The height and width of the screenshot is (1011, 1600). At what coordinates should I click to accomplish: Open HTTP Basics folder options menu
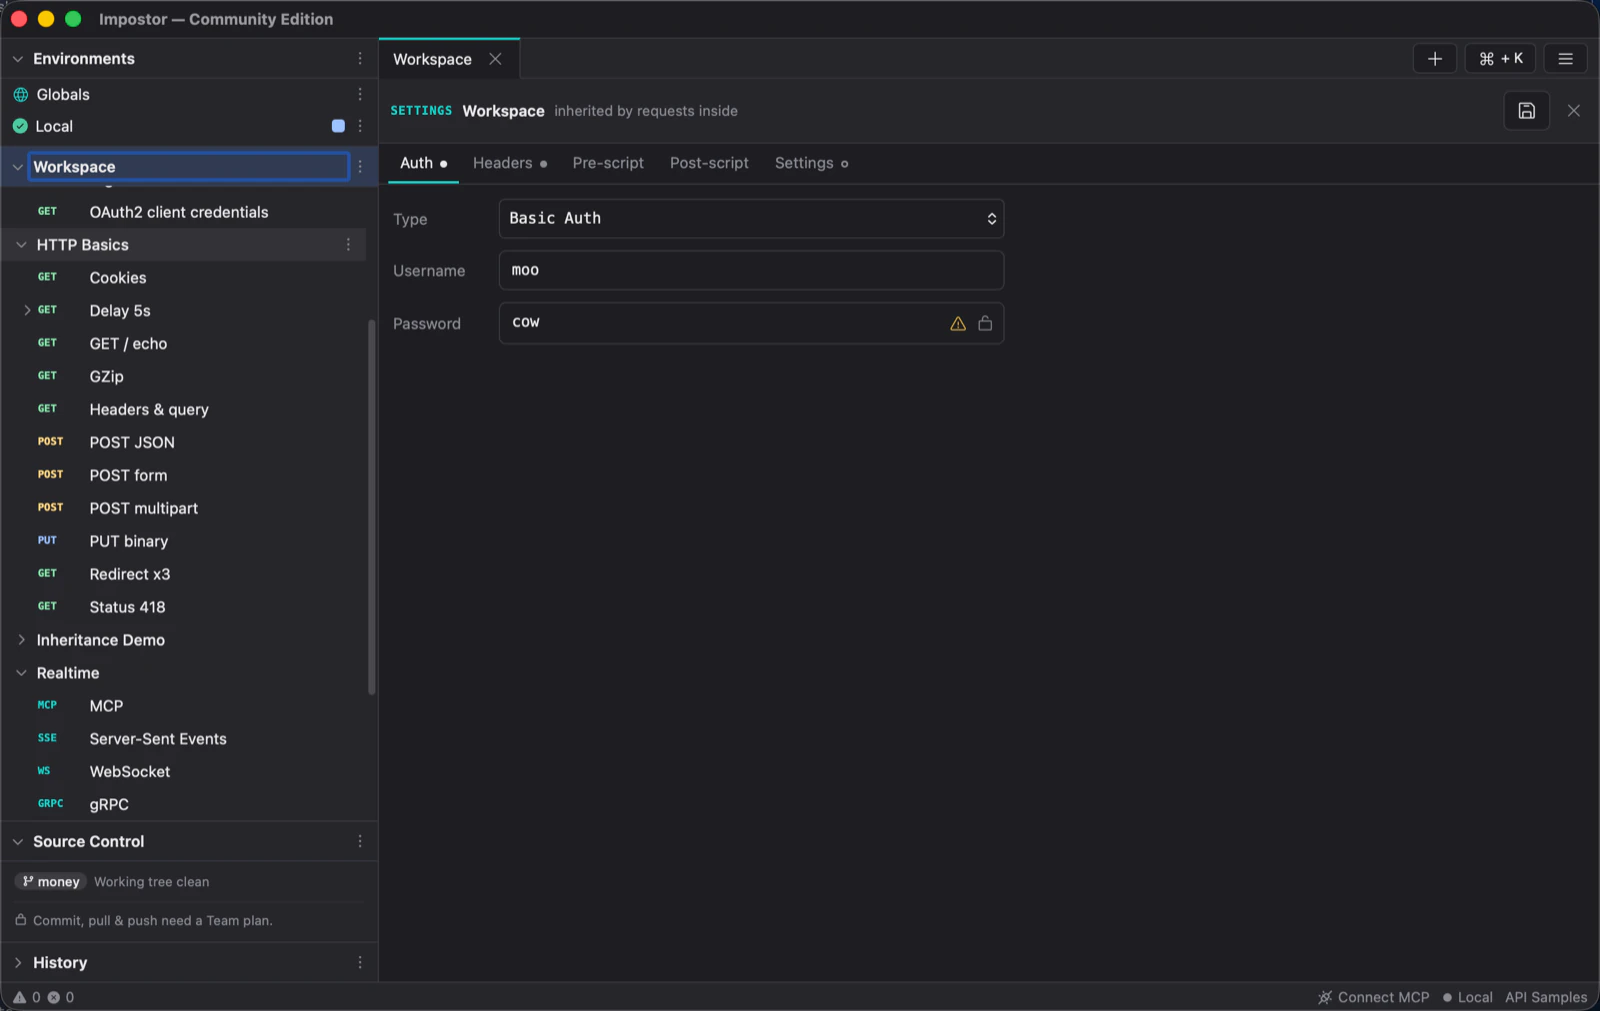(x=348, y=245)
